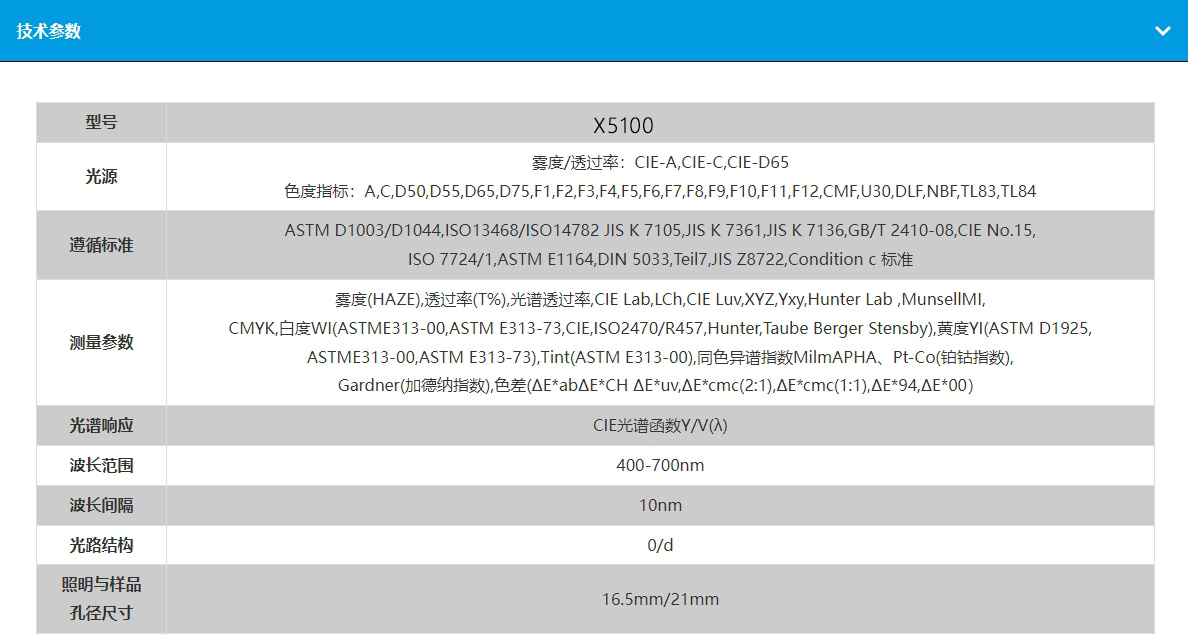Image resolution: width=1188 pixels, height=635 pixels.
Task: Click the 雾度(HAZE) measurement parameters line
Action: click(660, 299)
